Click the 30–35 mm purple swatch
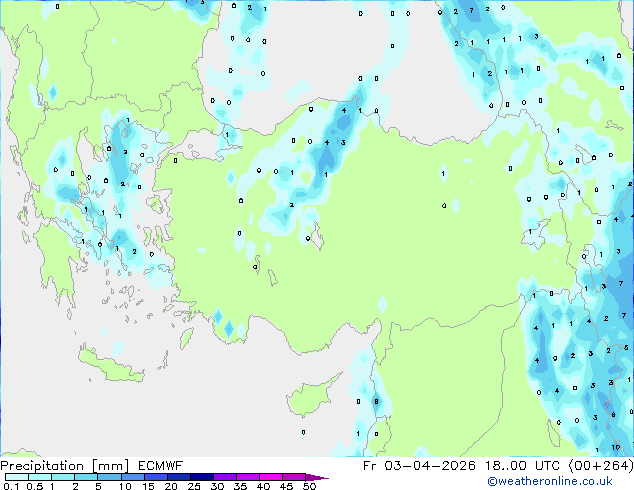Image resolution: width=634 pixels, height=490 pixels. click(x=225, y=477)
